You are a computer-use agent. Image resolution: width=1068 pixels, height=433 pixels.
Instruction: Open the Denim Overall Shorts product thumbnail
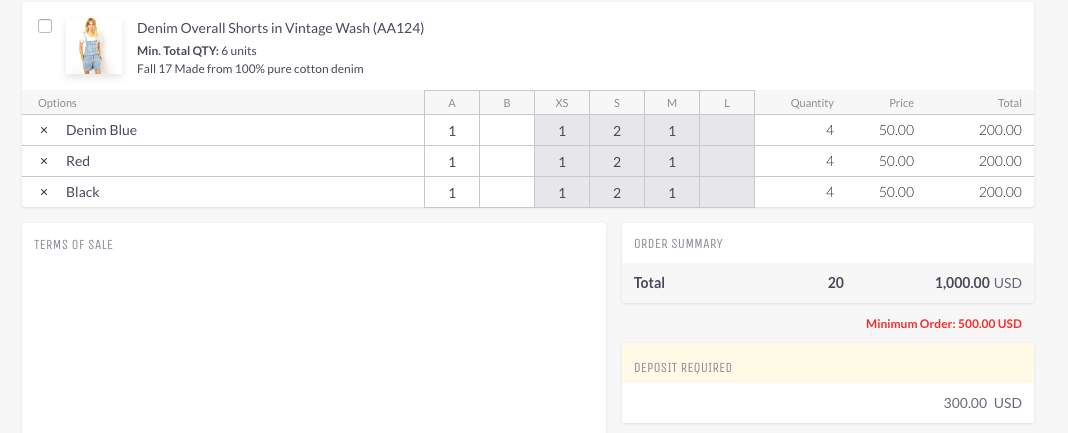(94, 46)
